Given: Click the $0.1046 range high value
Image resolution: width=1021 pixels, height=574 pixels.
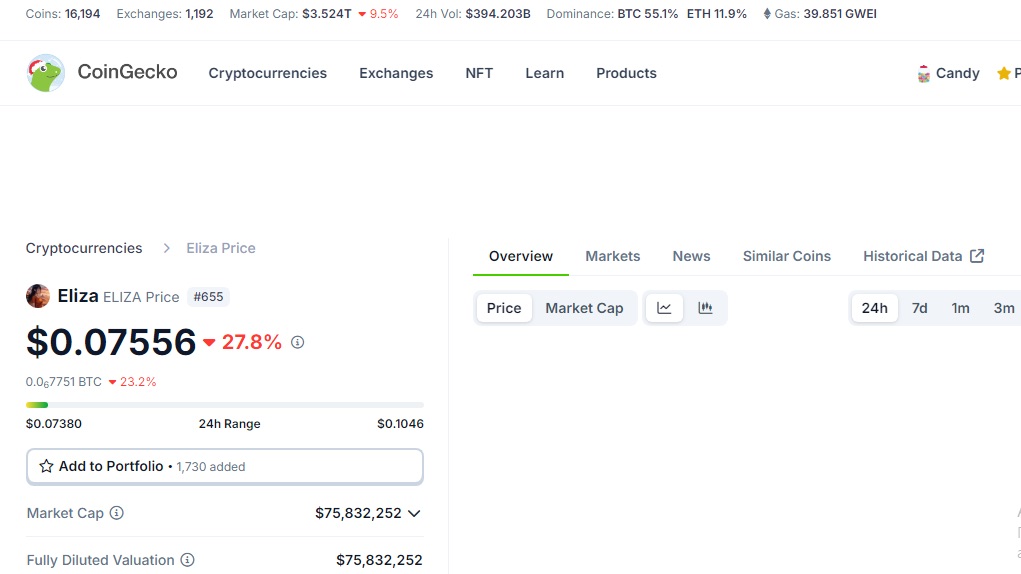Looking at the screenshot, I should click(x=400, y=424).
